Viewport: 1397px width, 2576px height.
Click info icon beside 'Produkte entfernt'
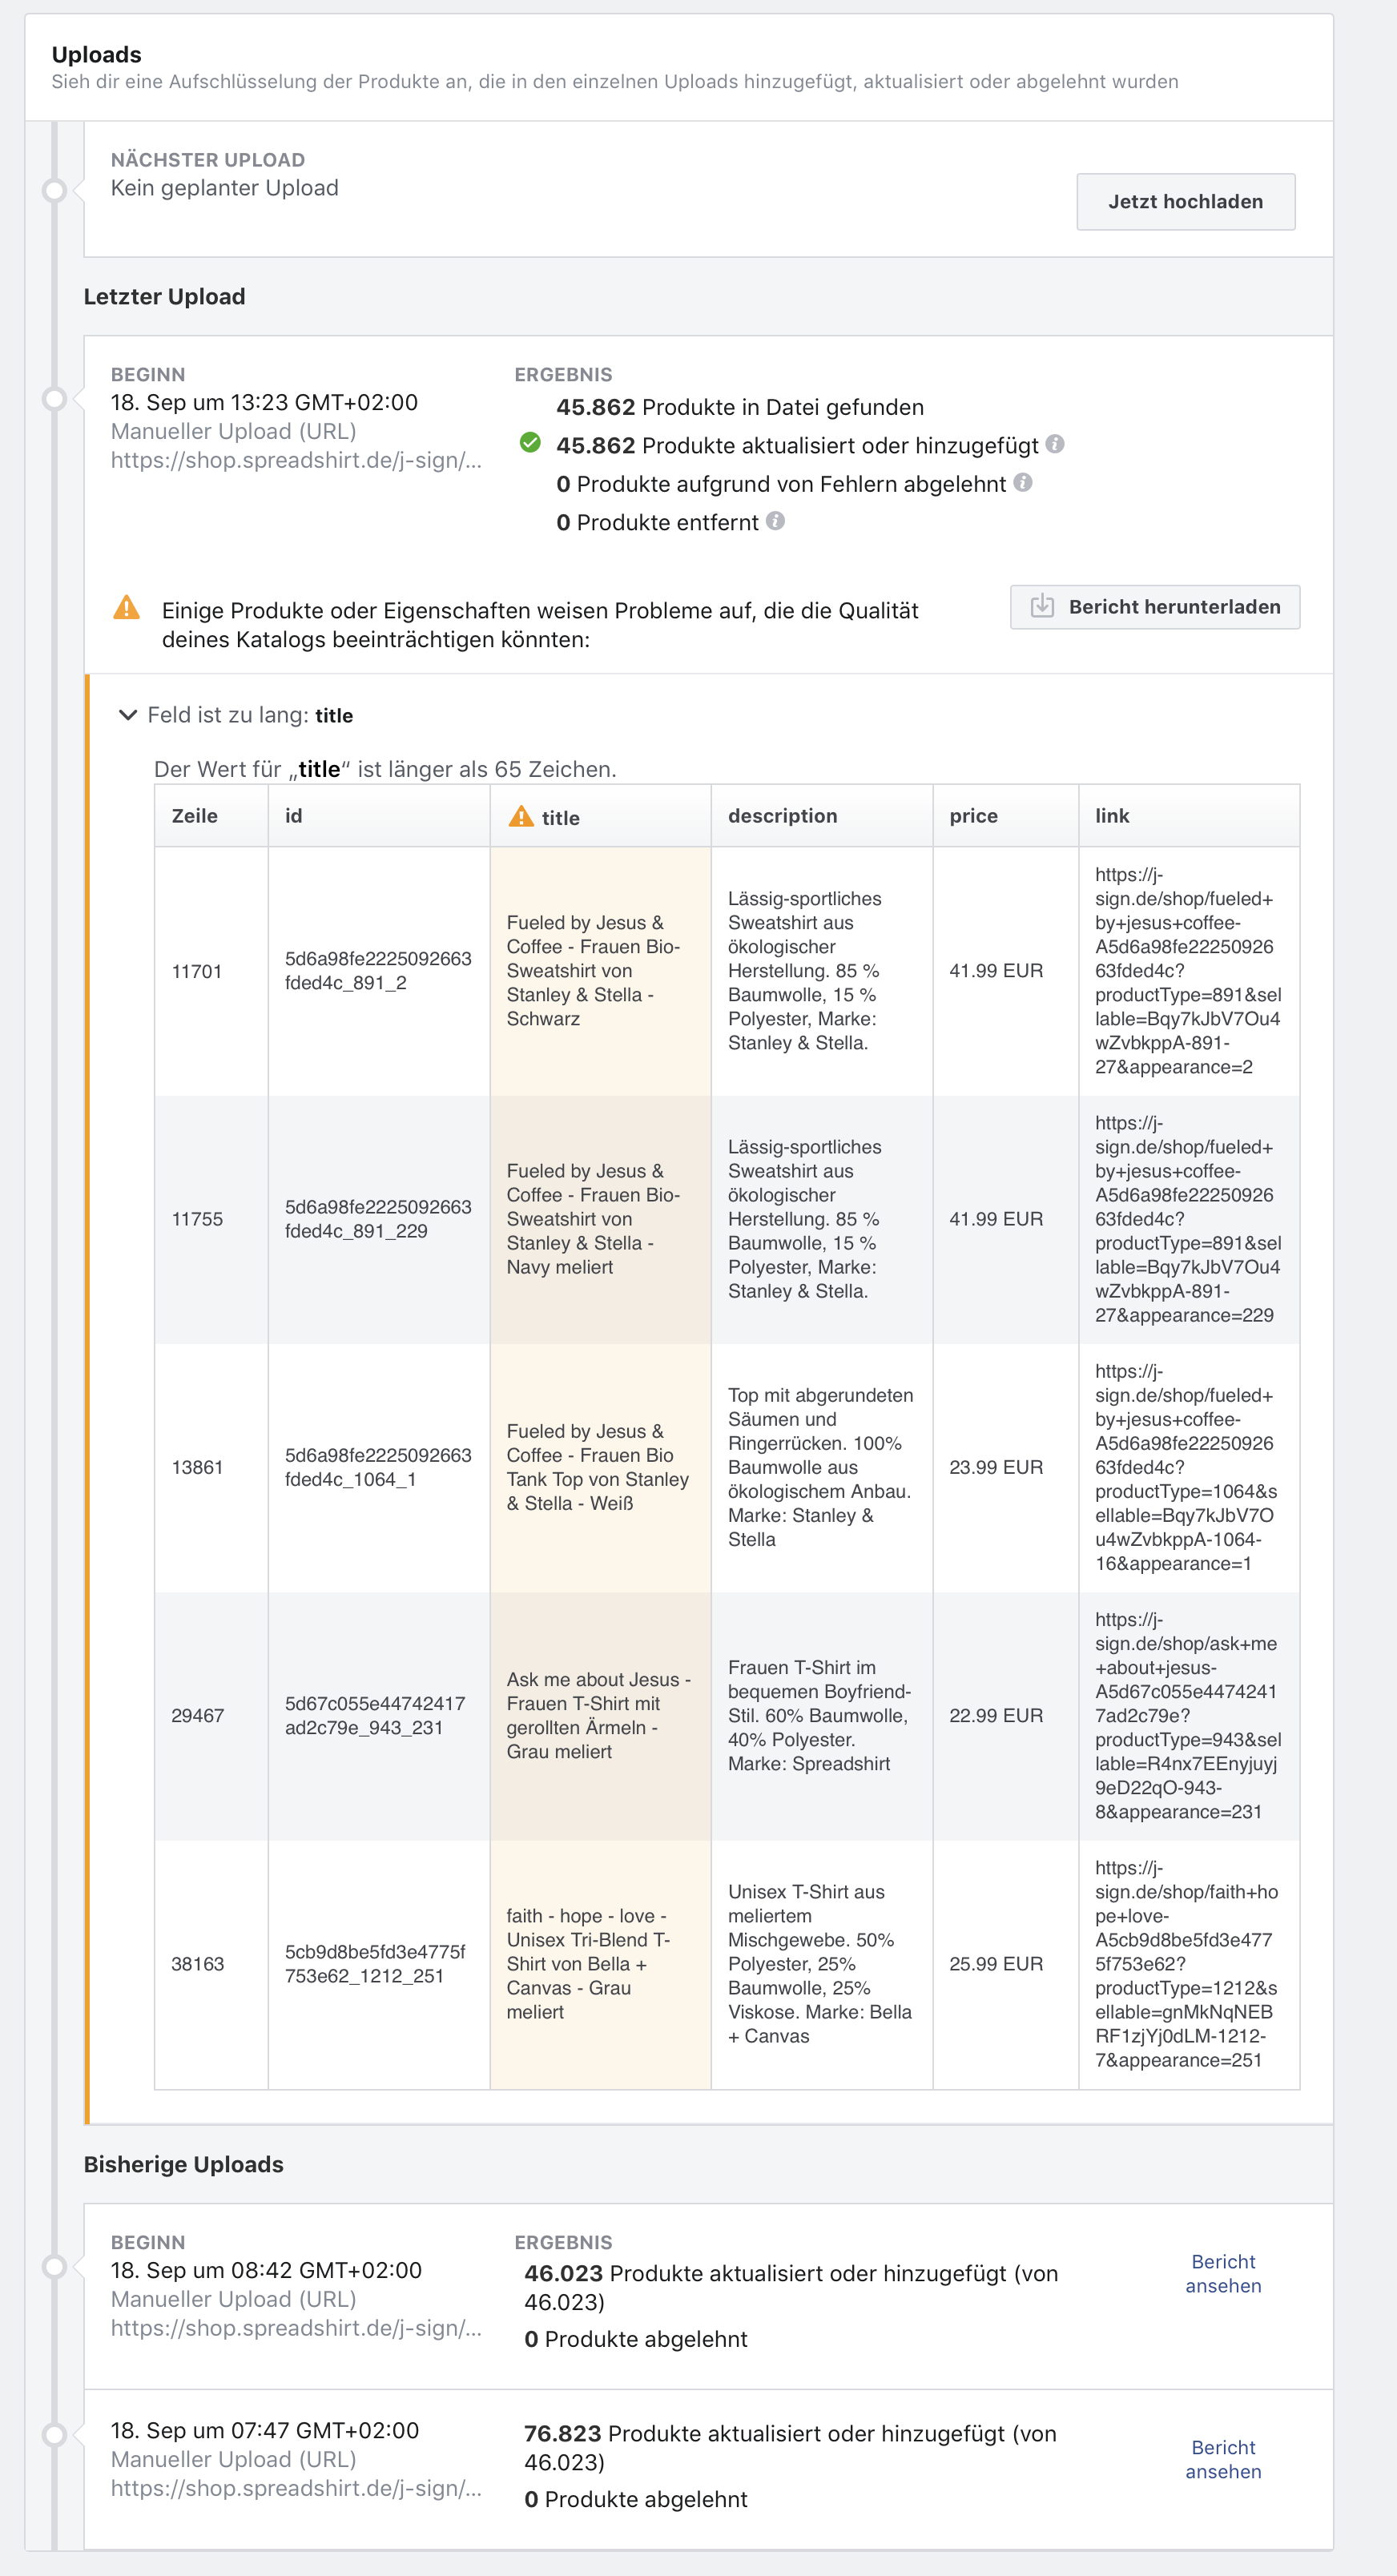pyautogui.click(x=775, y=521)
